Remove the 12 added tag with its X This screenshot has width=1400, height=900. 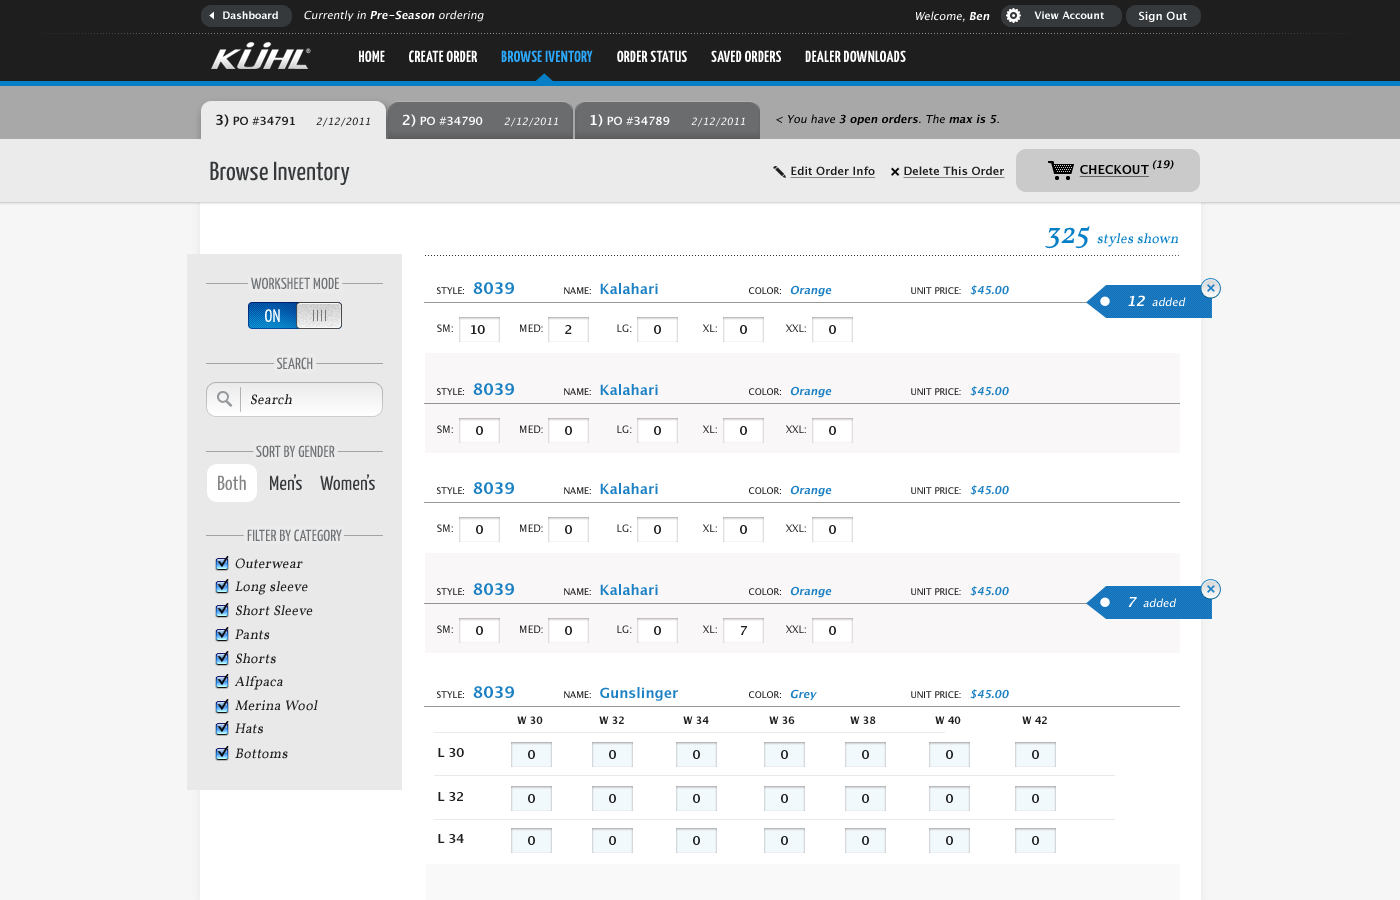[x=1211, y=288]
